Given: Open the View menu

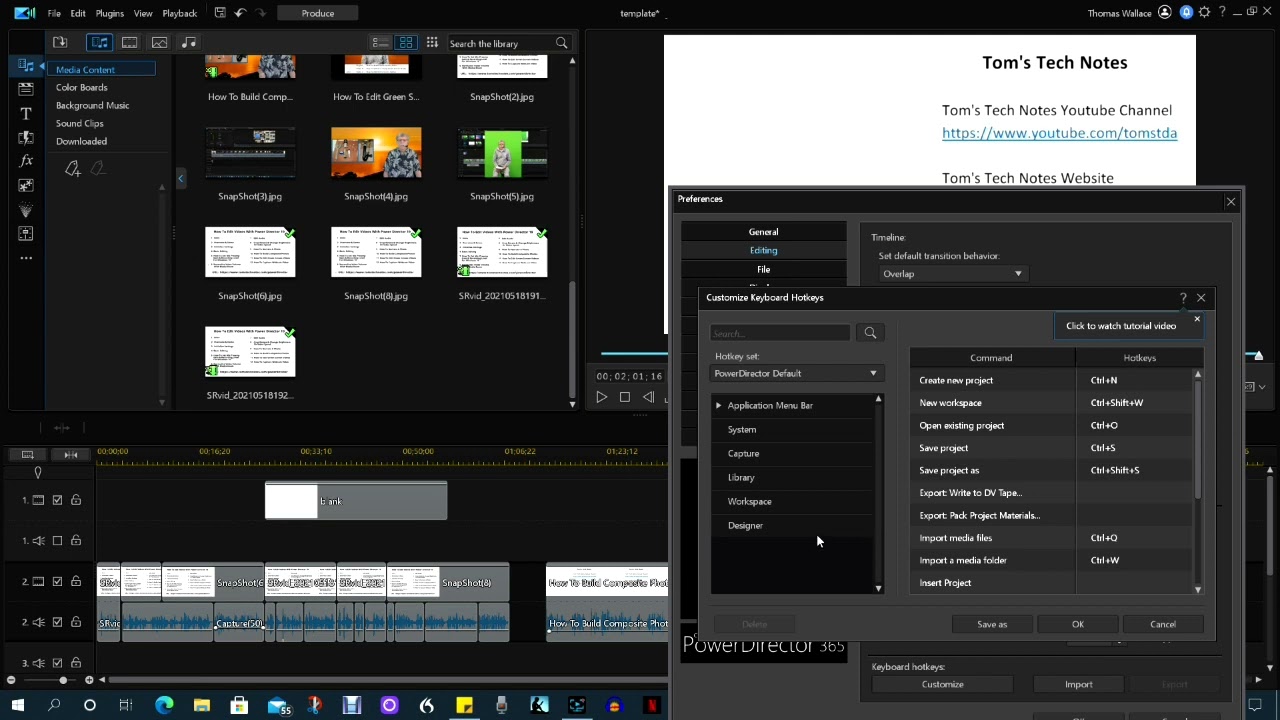Looking at the screenshot, I should pos(143,13).
